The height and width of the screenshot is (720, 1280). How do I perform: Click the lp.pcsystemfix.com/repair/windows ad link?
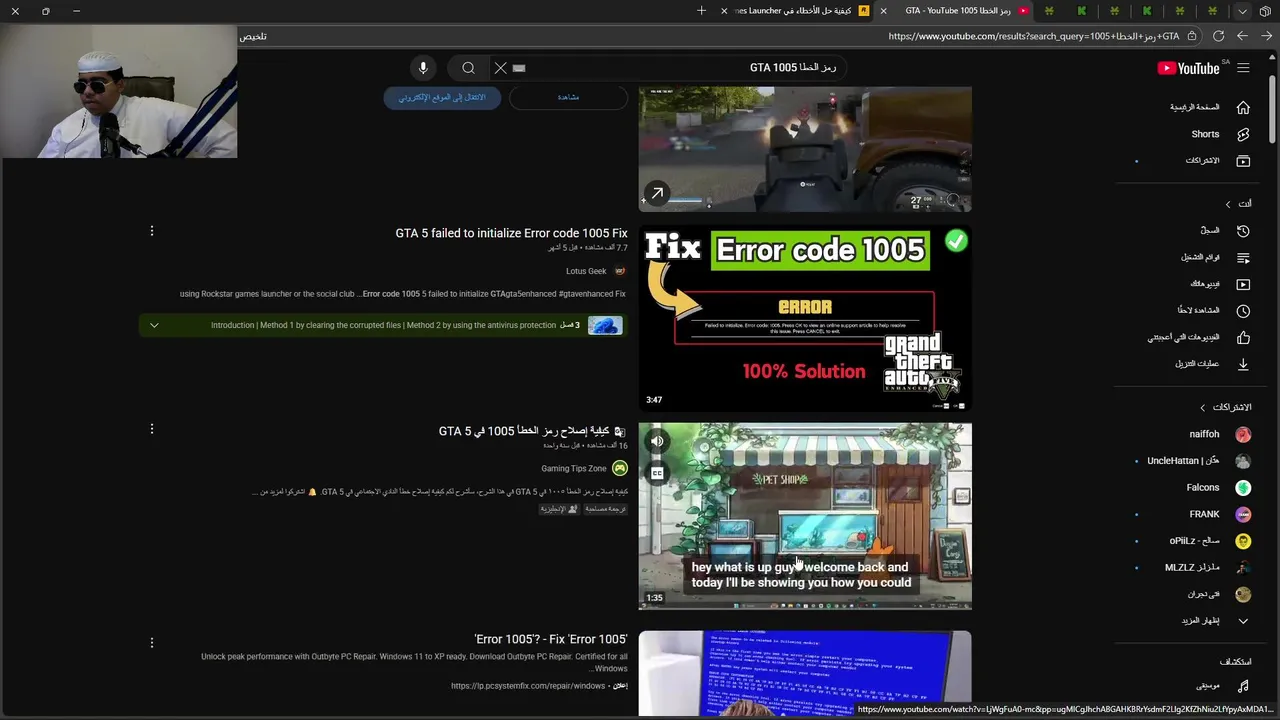point(528,686)
